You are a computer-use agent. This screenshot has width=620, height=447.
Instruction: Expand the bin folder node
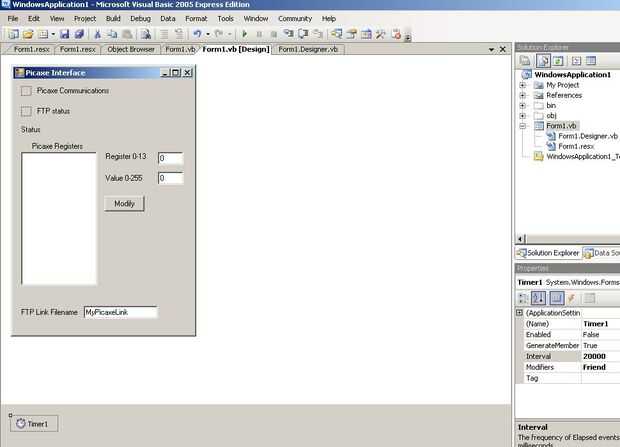tap(523, 106)
